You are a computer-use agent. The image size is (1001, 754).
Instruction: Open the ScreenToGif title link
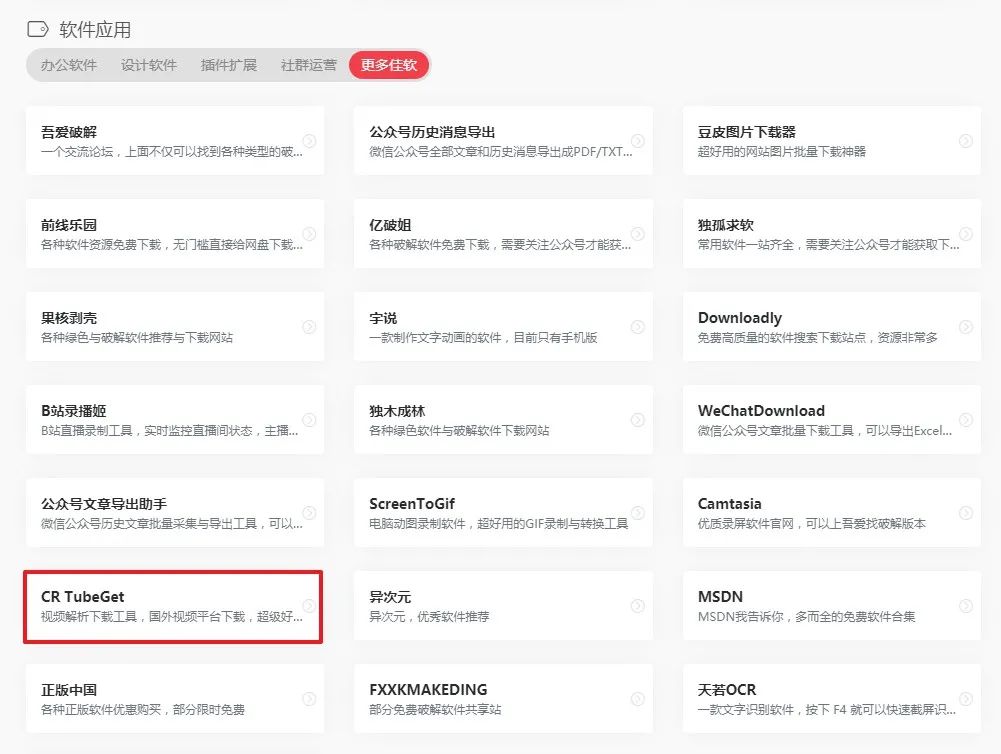click(412, 504)
